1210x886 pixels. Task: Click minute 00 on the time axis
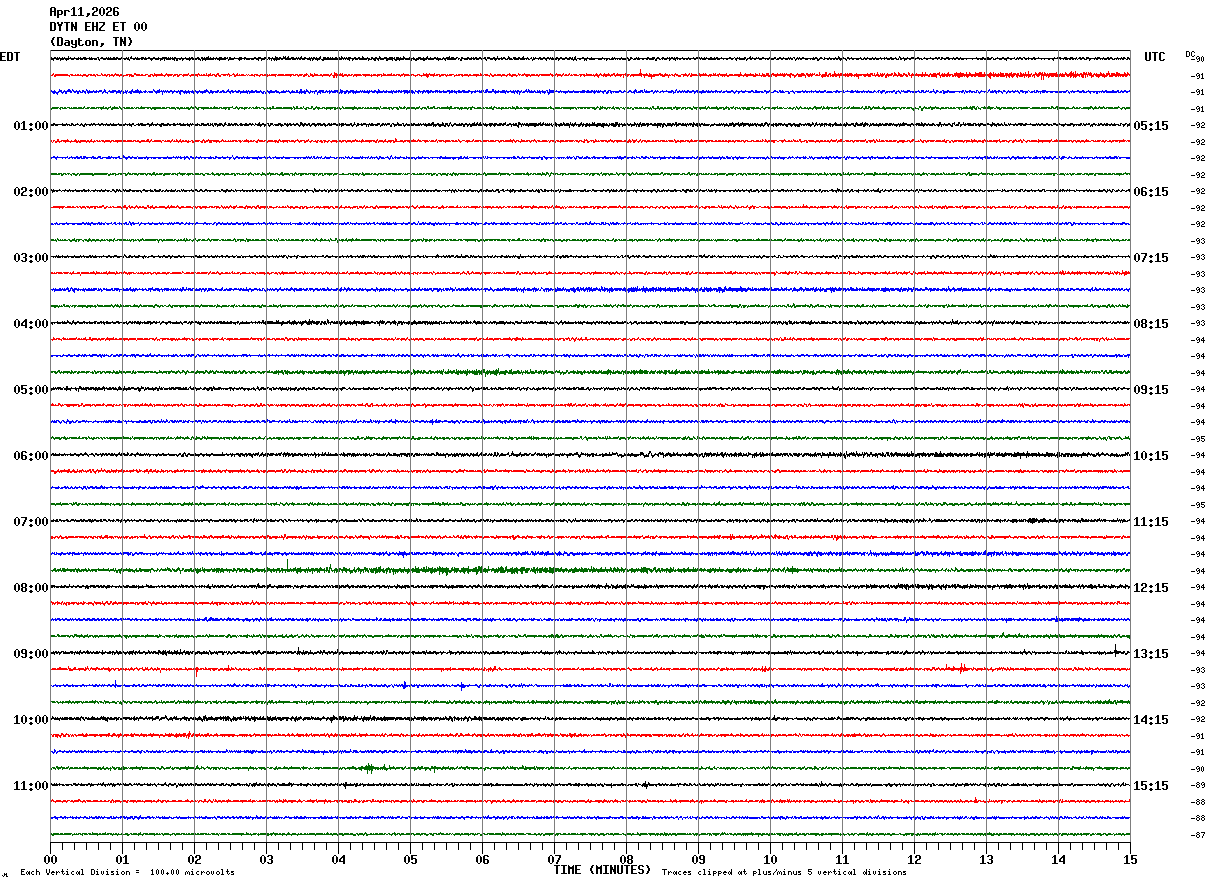(50, 859)
